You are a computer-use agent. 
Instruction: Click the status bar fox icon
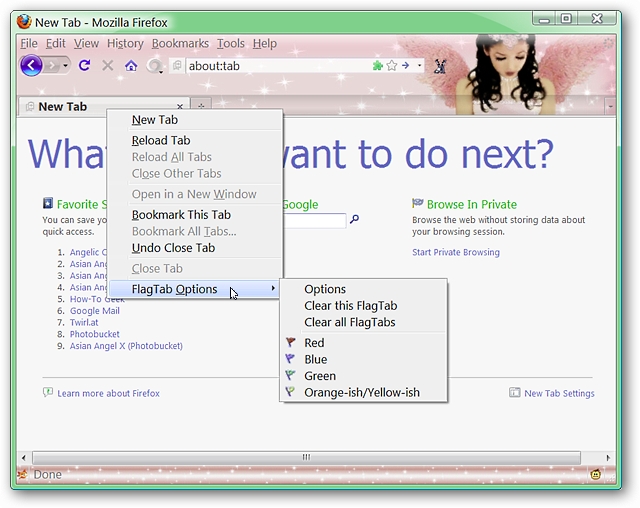(x=22, y=475)
